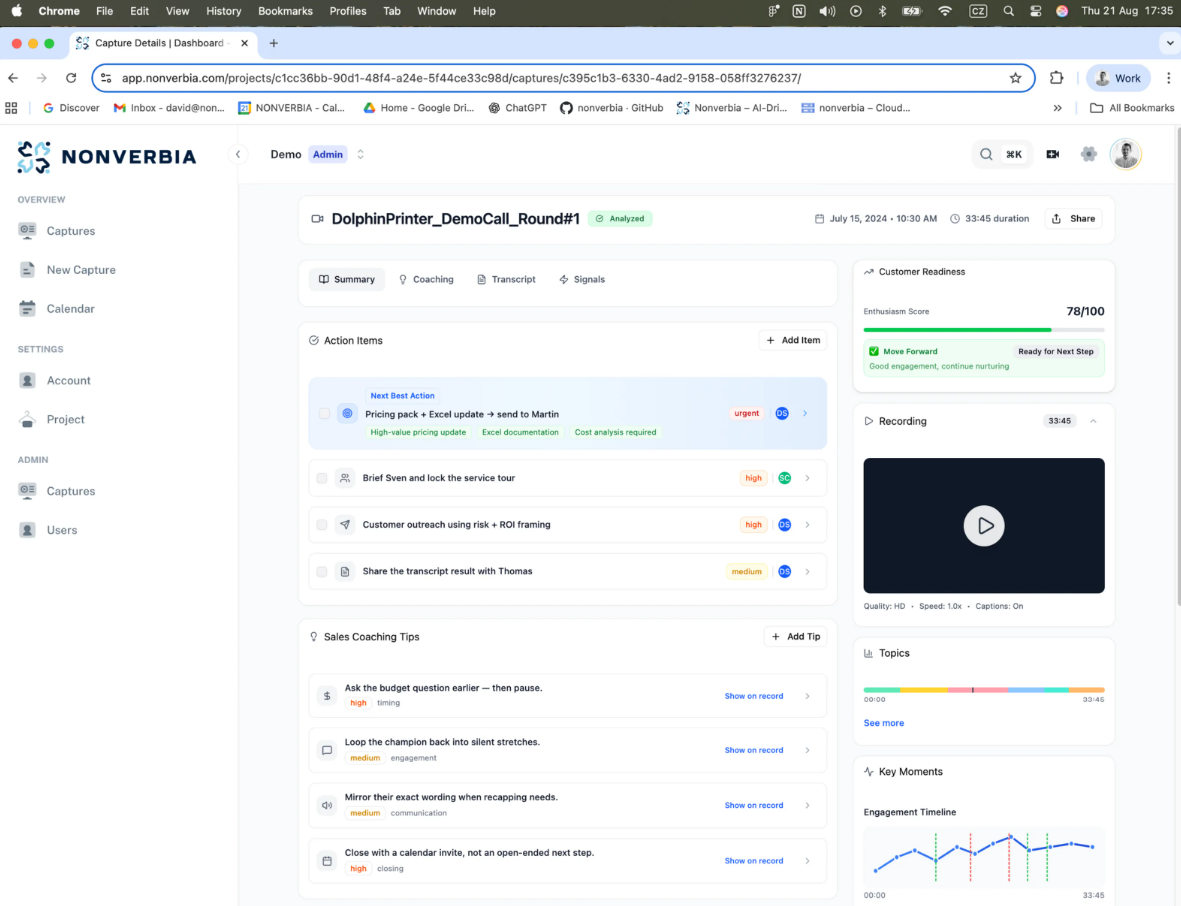Click the New Capture sidebar icon
1181x906 pixels.
tap(27, 269)
